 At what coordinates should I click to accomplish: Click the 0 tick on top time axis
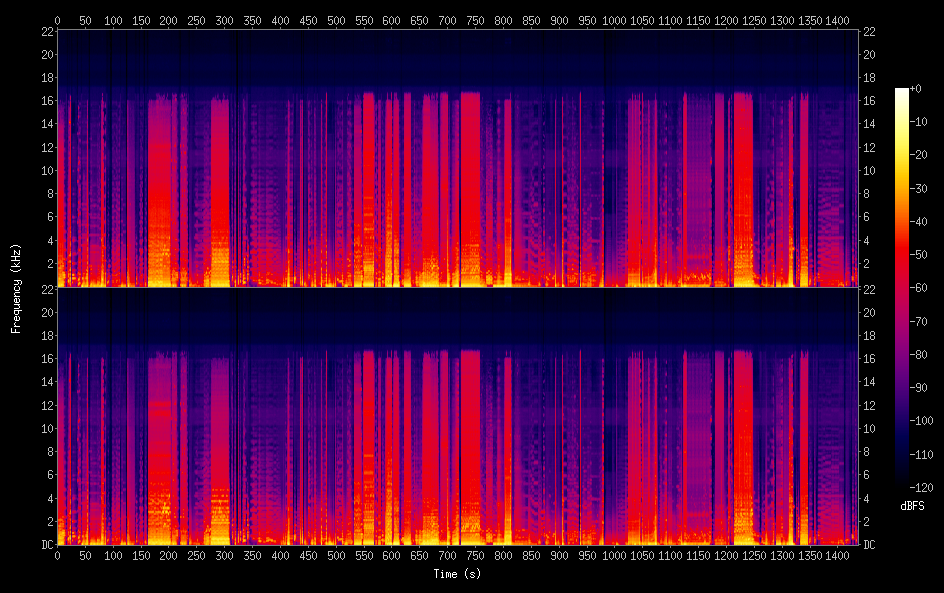click(x=57, y=20)
